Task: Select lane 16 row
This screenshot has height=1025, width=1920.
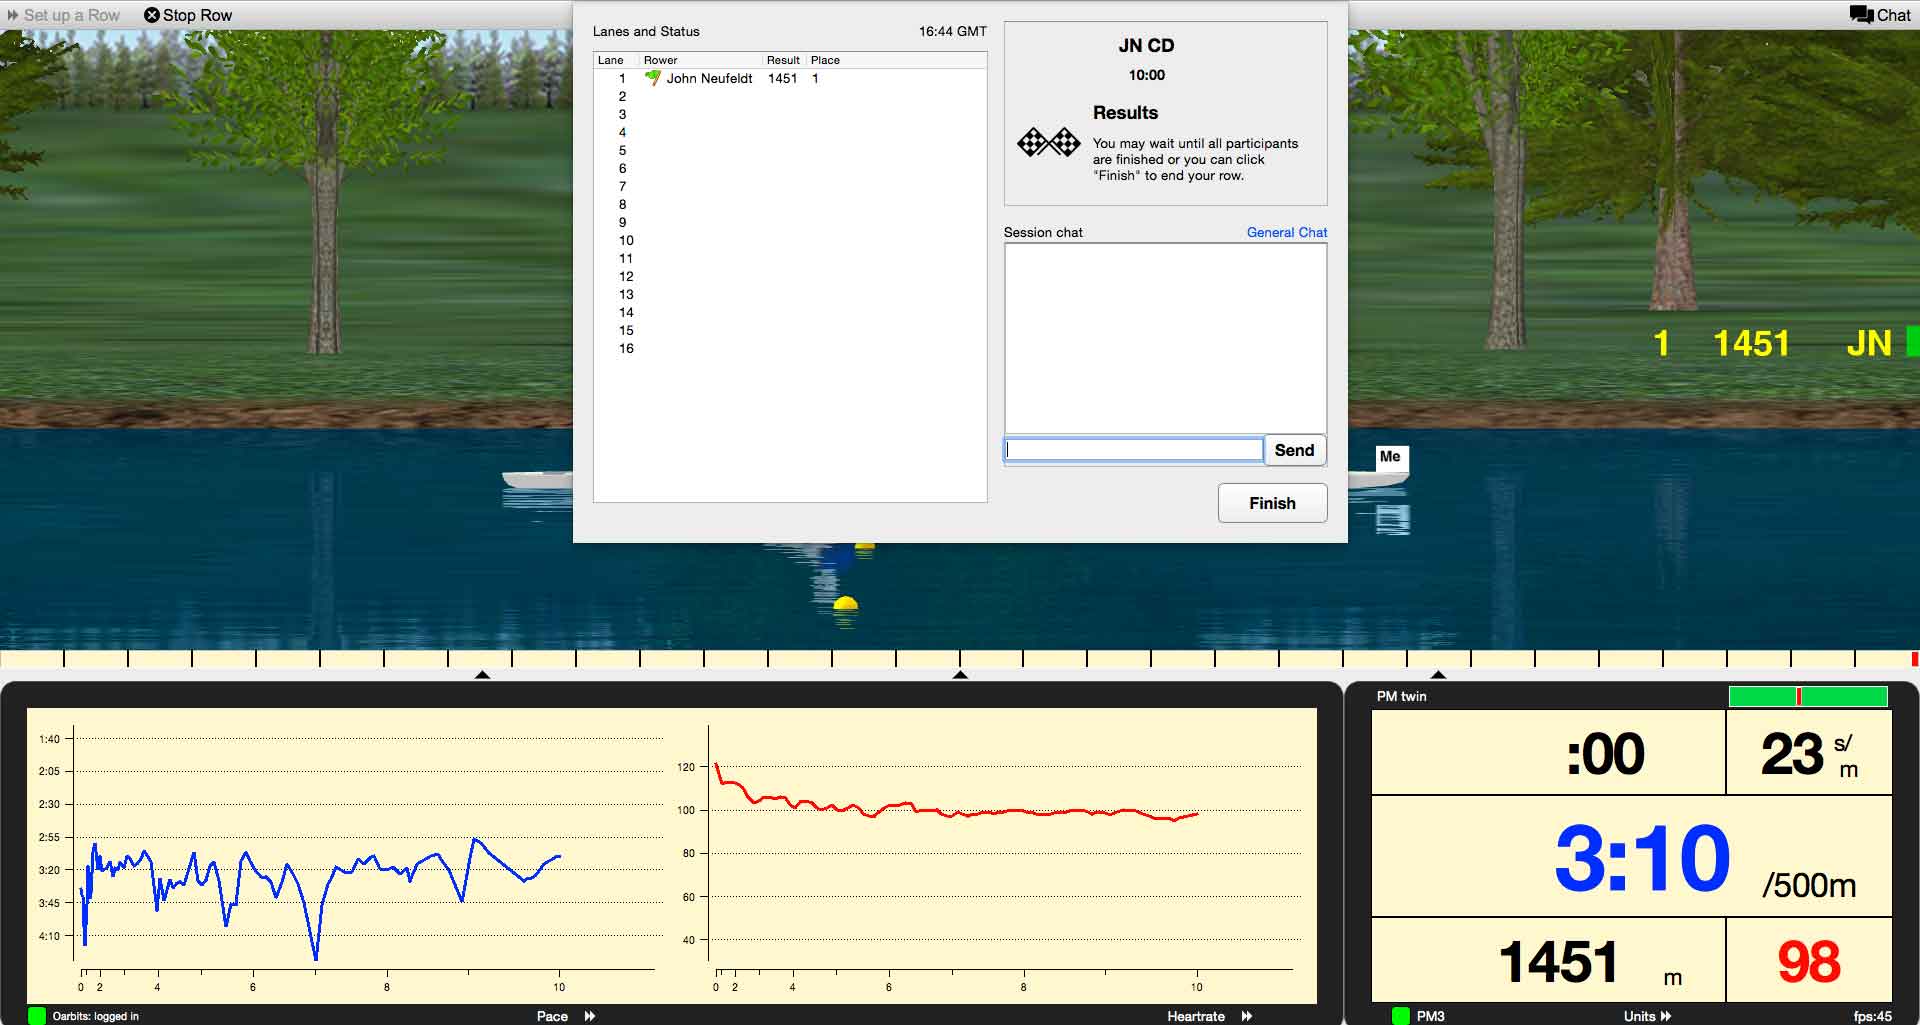Action: pos(790,348)
